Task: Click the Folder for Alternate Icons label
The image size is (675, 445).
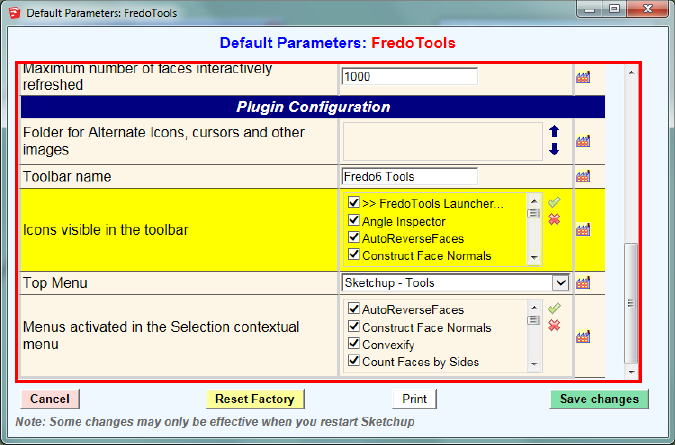Action: click(164, 141)
